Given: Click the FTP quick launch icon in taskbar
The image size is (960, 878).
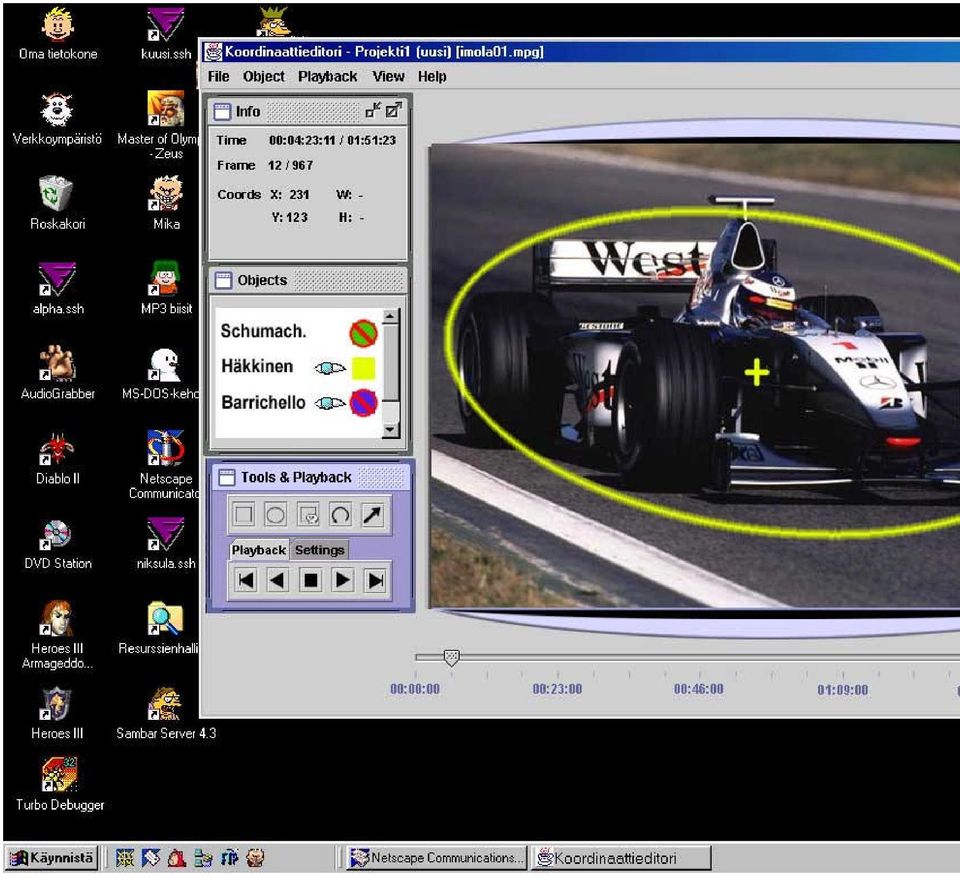Looking at the screenshot, I should pyautogui.click(x=230, y=858).
